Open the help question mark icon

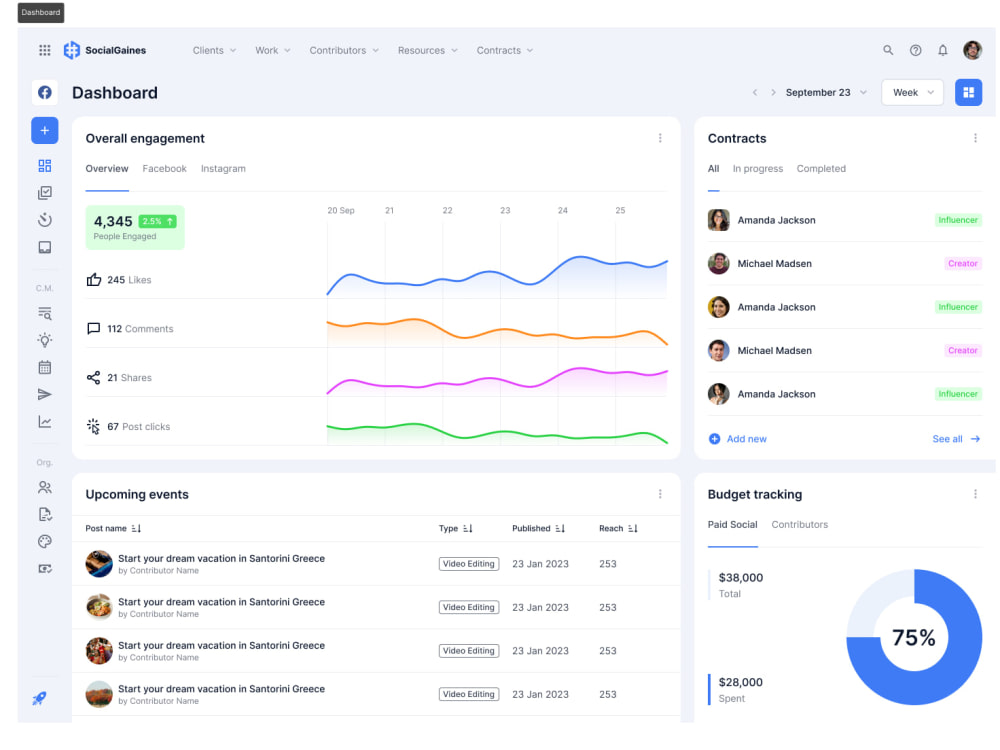click(915, 50)
